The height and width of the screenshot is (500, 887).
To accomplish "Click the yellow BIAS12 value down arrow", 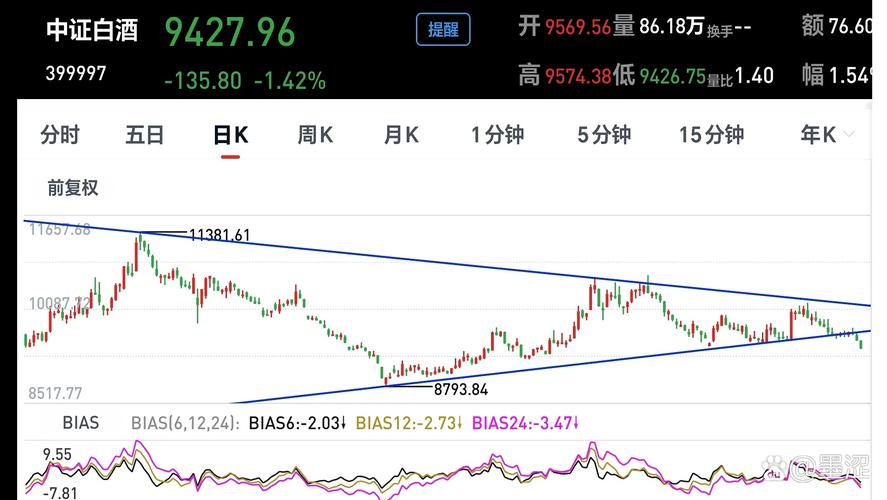I will click(x=458, y=423).
